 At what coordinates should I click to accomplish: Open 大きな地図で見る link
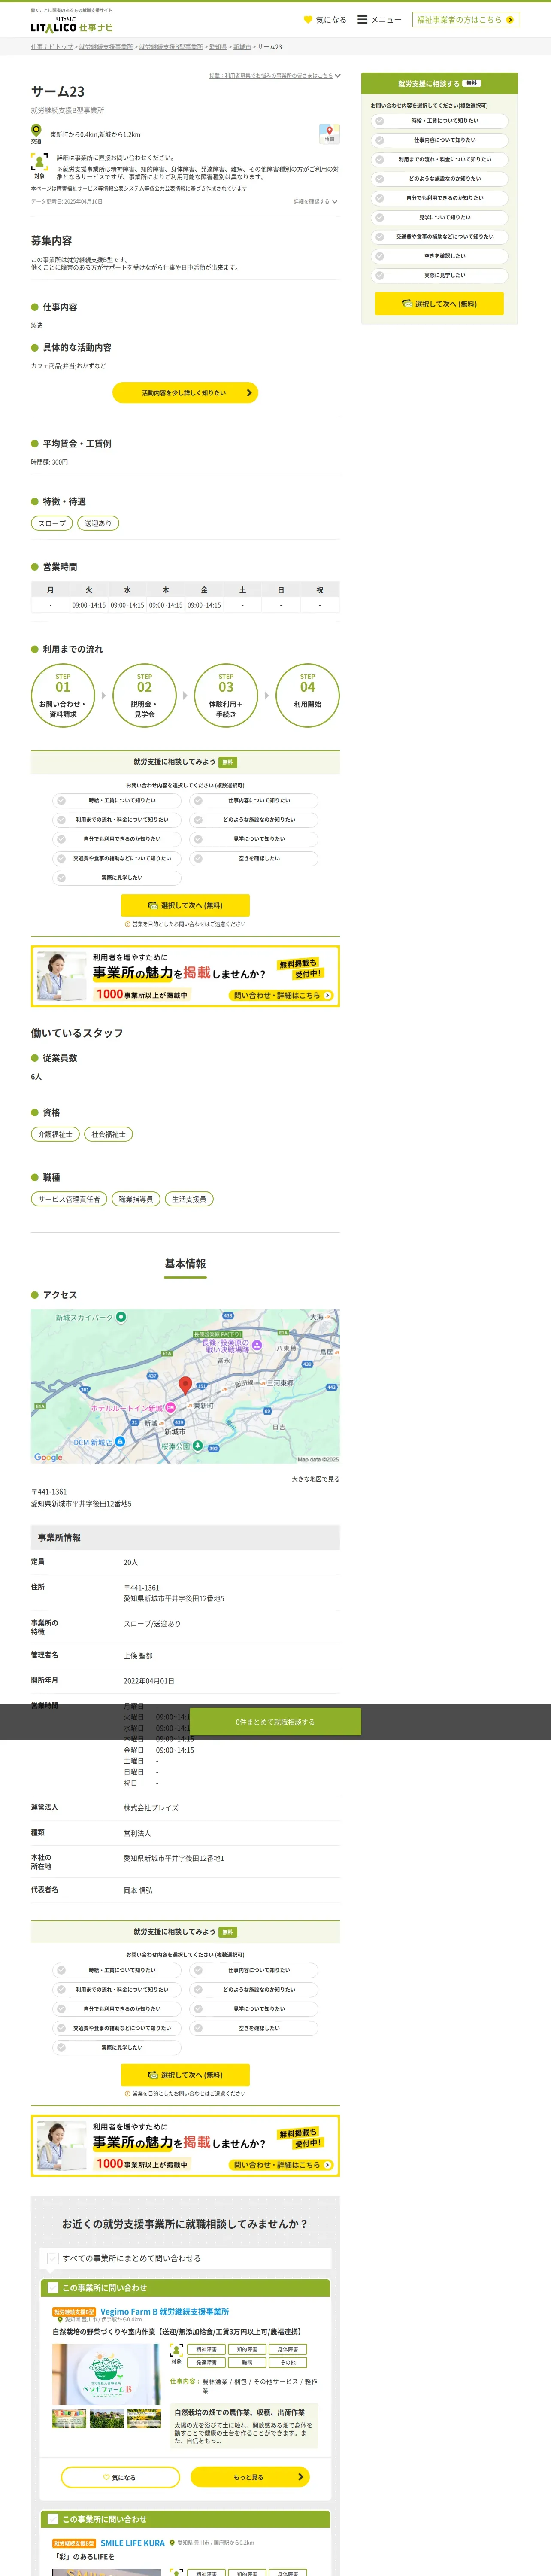click(x=315, y=1478)
